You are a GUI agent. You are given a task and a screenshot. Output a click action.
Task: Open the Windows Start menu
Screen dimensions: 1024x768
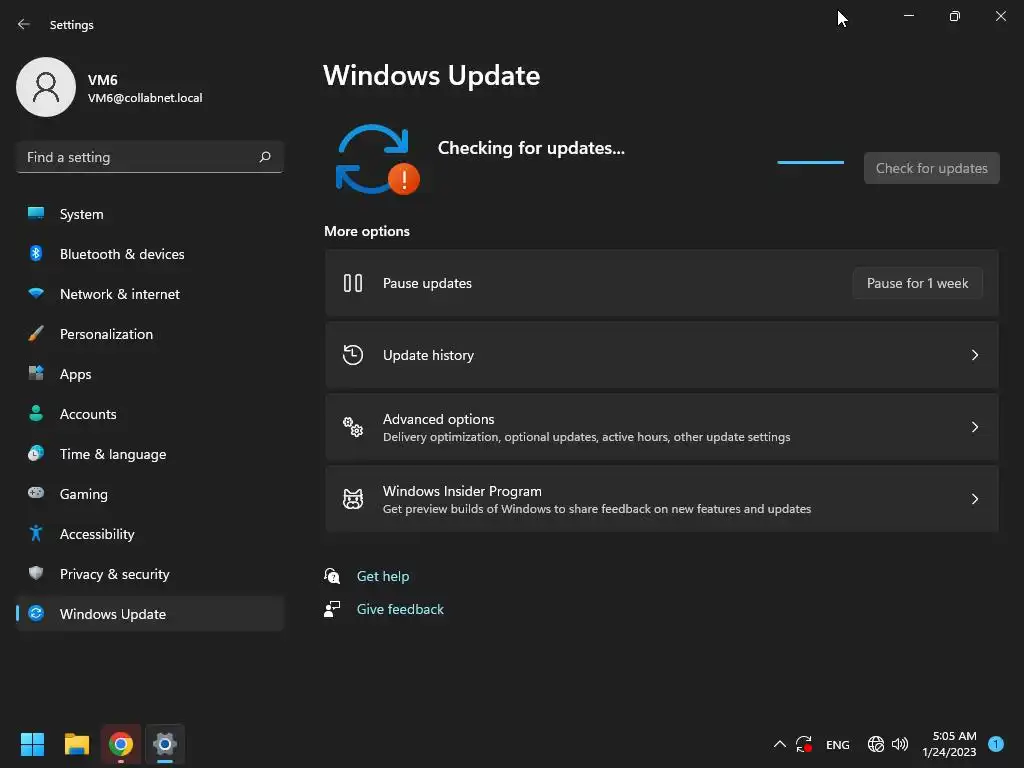pos(32,744)
